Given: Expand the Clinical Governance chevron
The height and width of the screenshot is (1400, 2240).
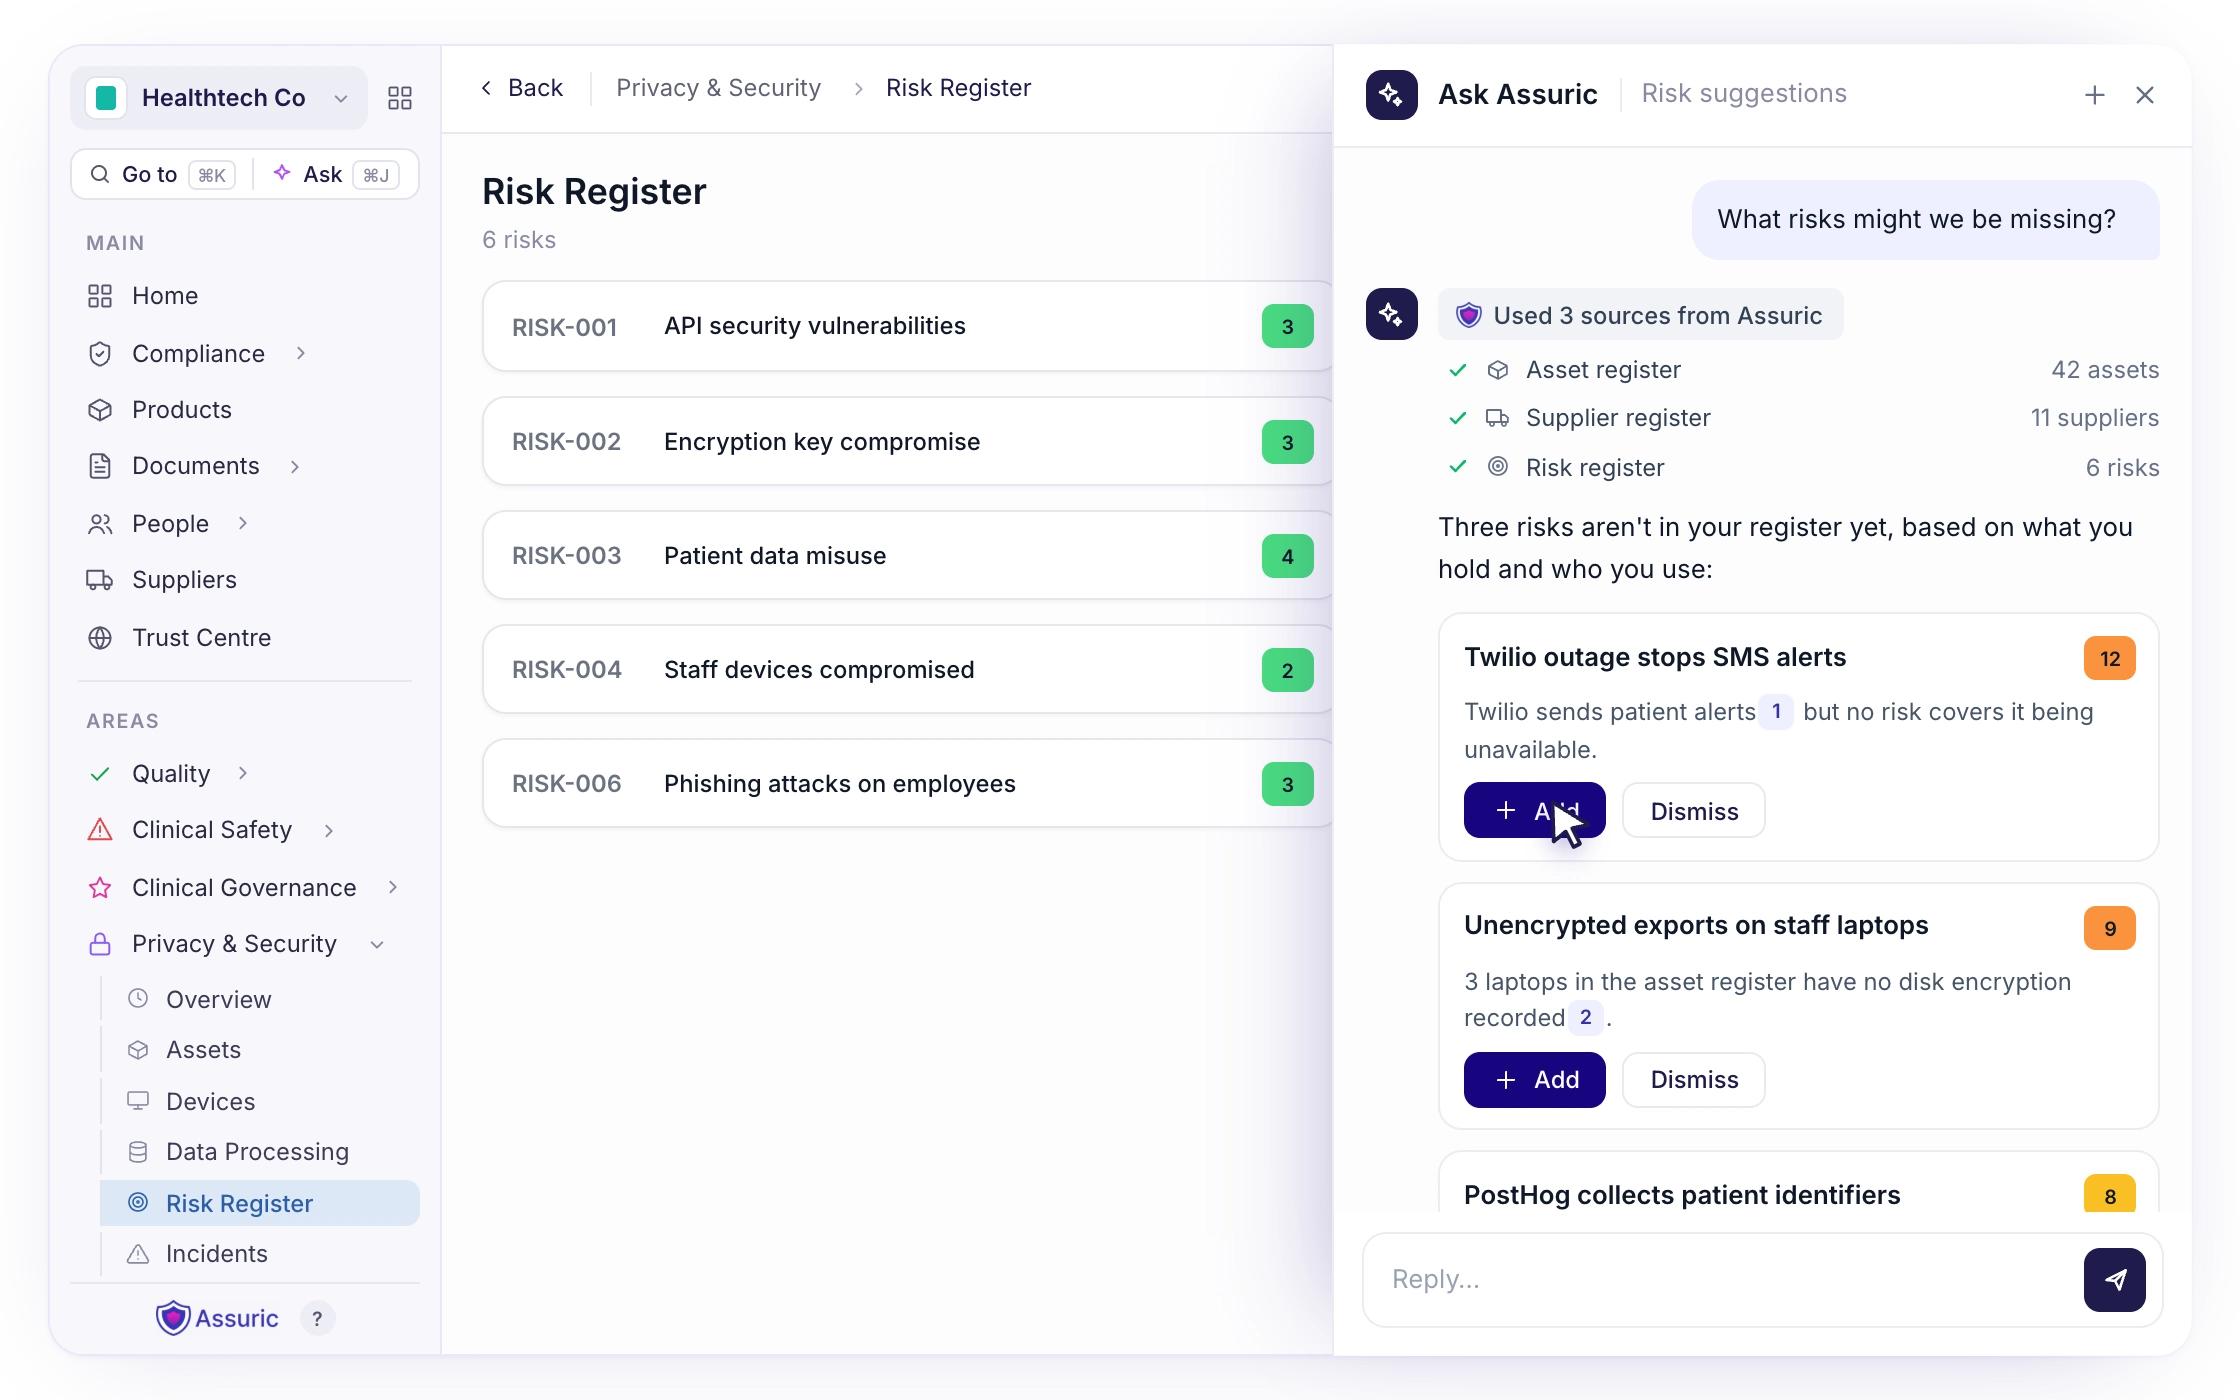Looking at the screenshot, I should pyautogui.click(x=393, y=887).
